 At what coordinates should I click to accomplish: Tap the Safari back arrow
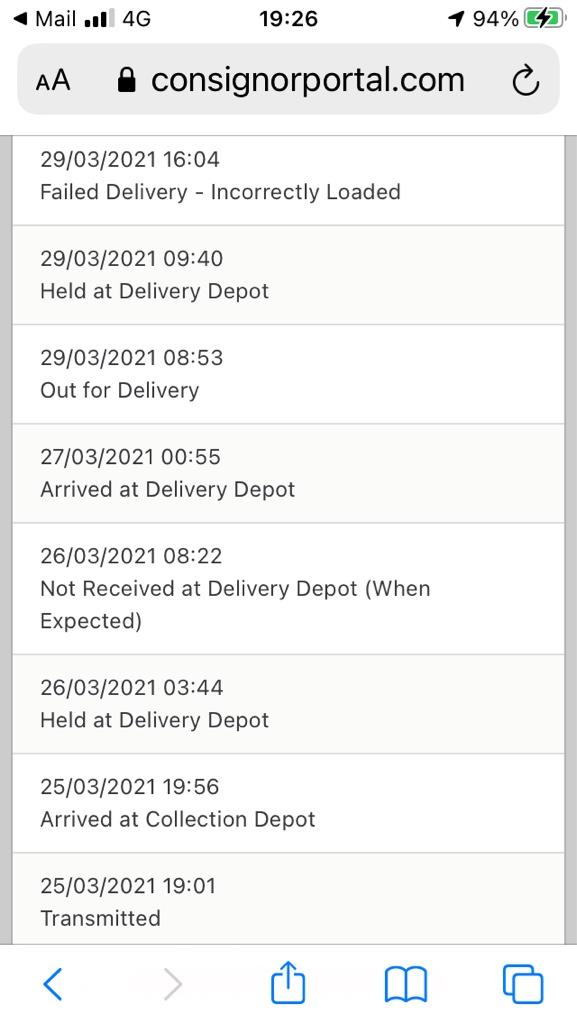[x=53, y=984]
